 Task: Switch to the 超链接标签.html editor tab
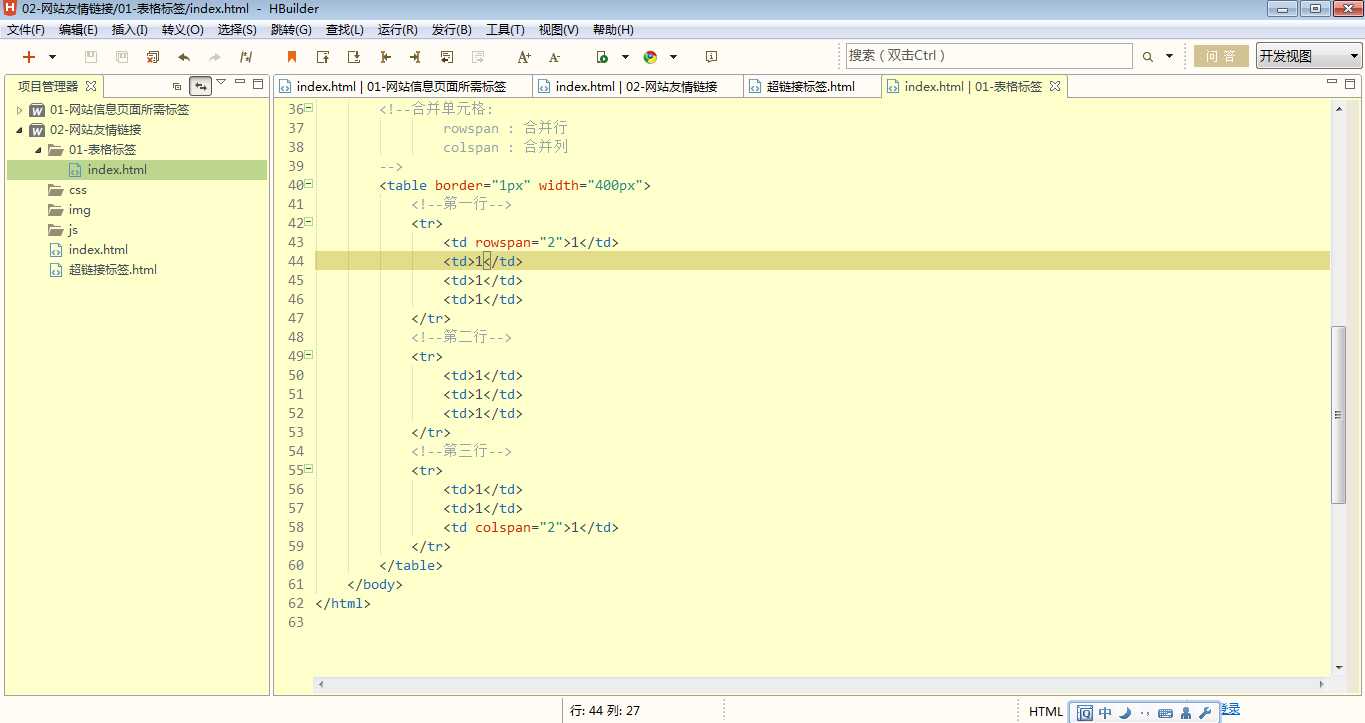tap(811, 86)
